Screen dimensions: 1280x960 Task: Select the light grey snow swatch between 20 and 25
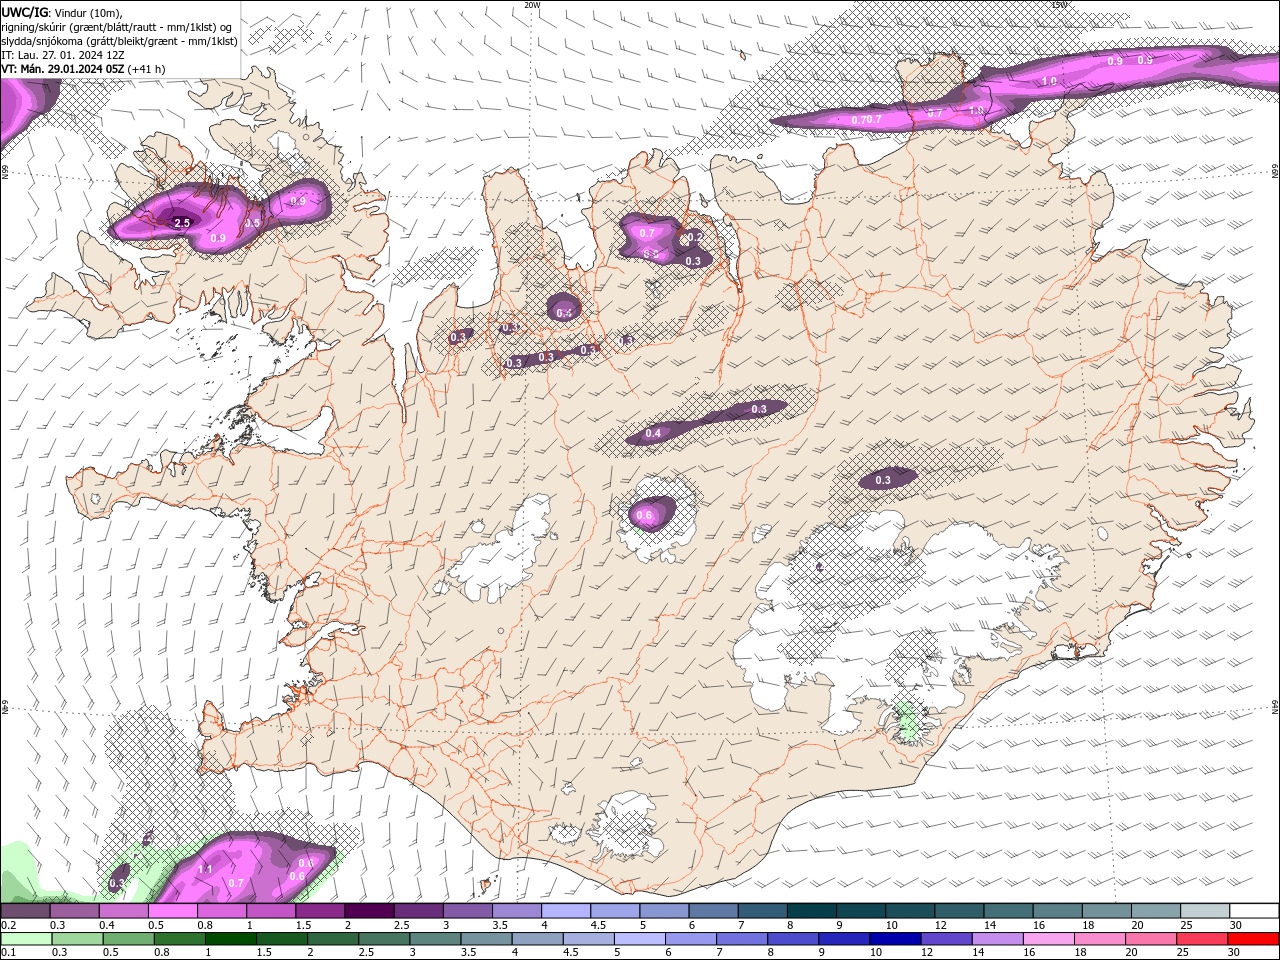coord(1156,911)
